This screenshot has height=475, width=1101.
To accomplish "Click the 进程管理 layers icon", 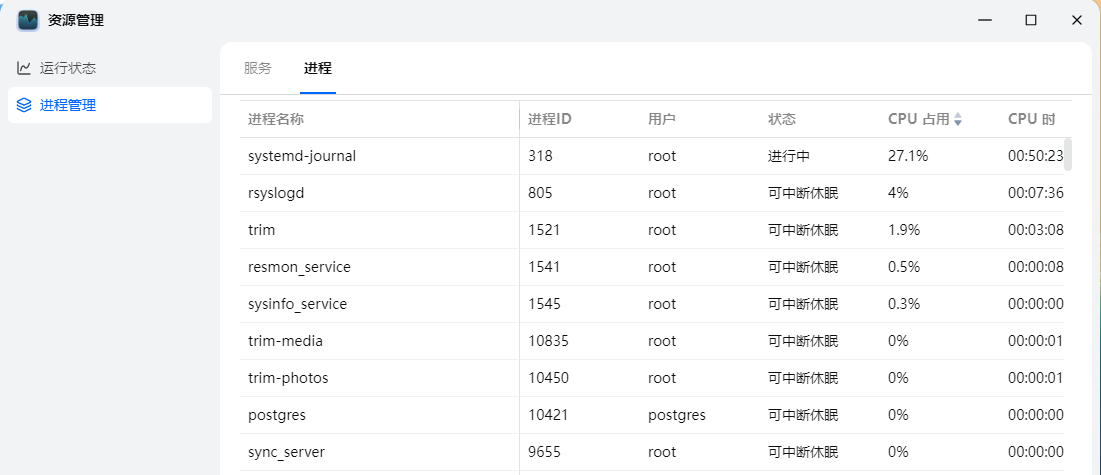I will pos(24,105).
